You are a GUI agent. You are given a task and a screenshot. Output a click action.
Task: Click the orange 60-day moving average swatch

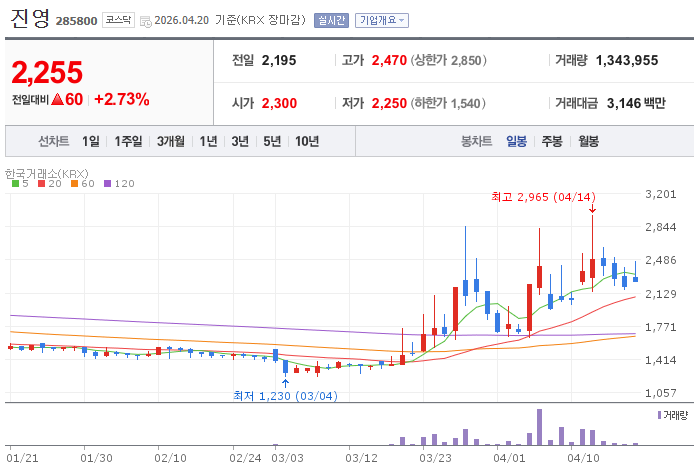click(x=74, y=184)
